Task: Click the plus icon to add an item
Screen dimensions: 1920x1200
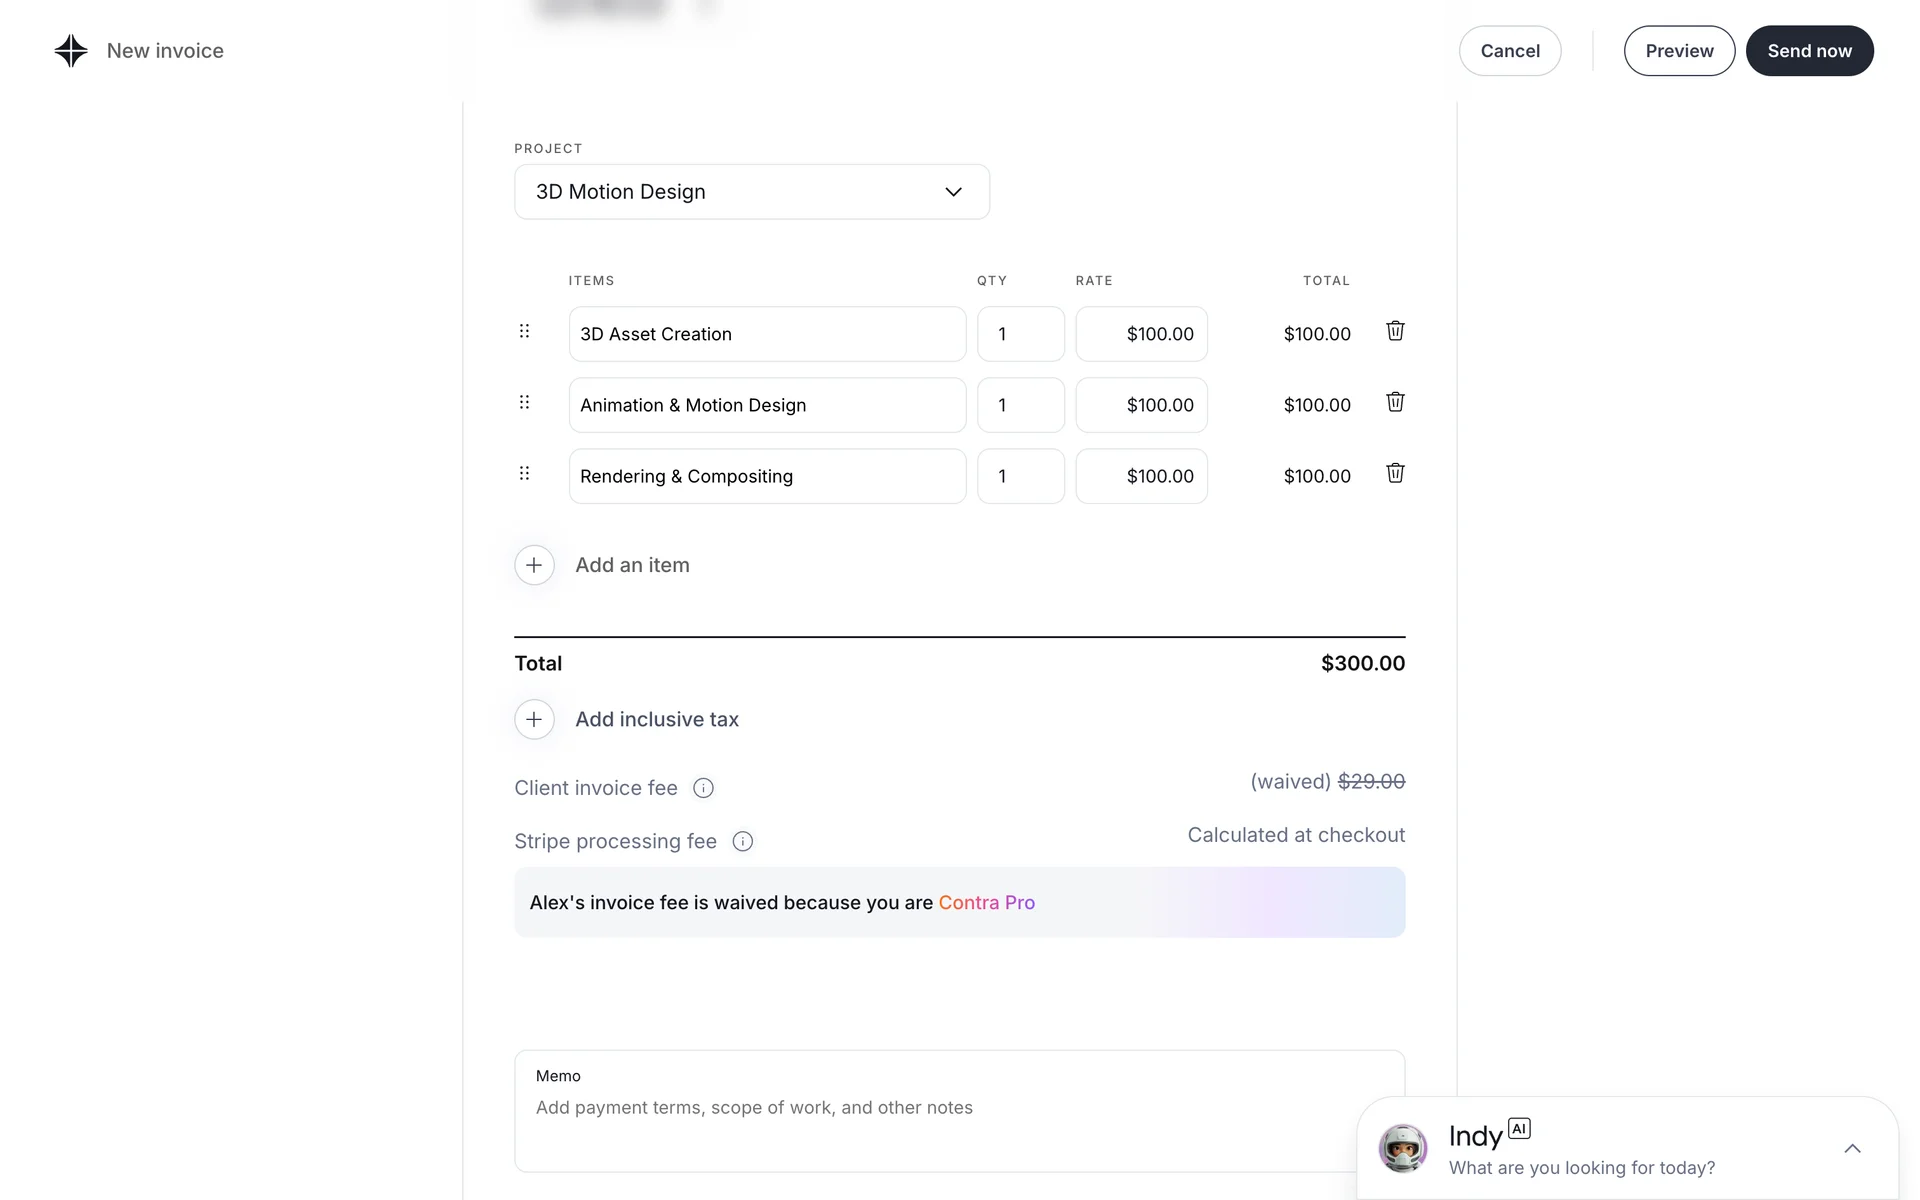Action: 534,565
